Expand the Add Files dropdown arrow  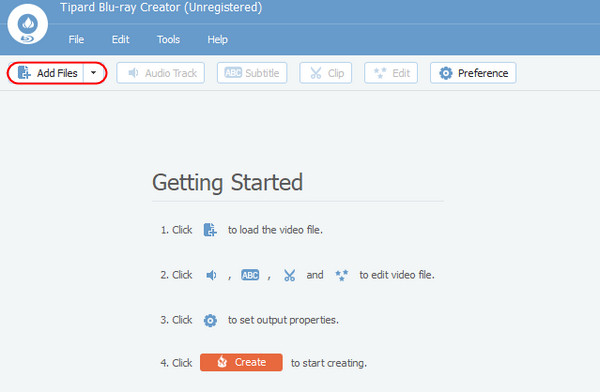pyautogui.click(x=93, y=73)
